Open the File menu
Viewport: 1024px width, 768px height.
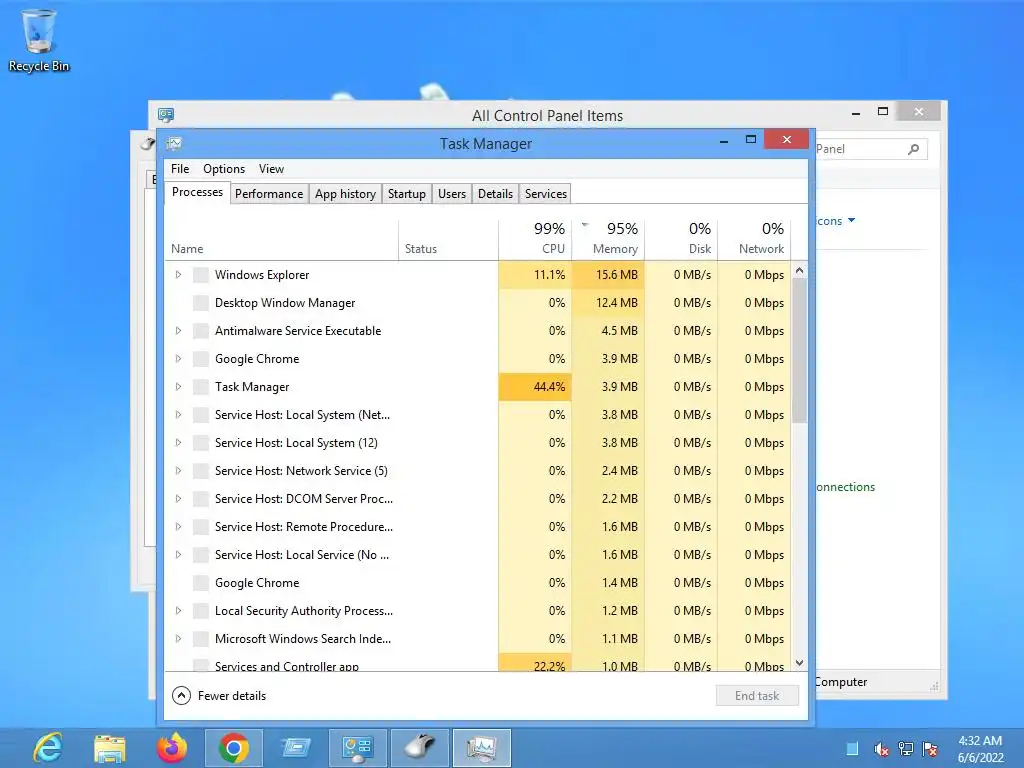[180, 168]
